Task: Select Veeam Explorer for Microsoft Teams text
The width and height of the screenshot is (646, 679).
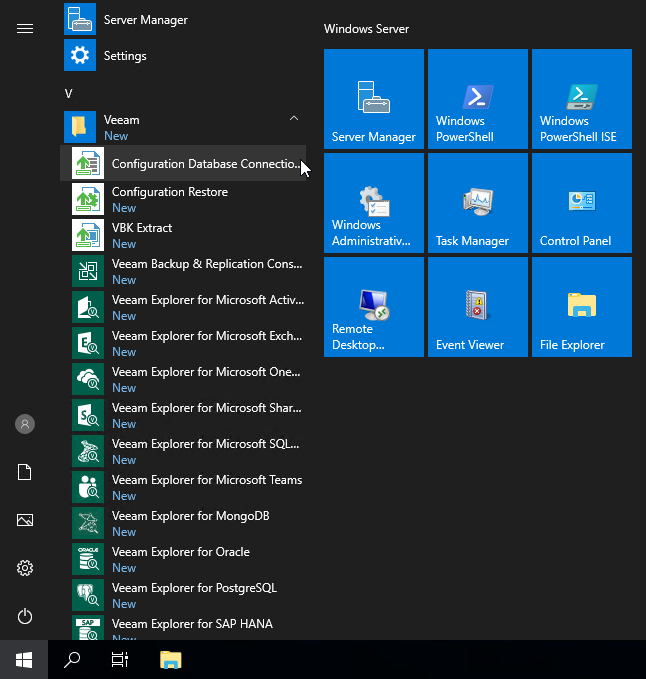Action: point(207,480)
